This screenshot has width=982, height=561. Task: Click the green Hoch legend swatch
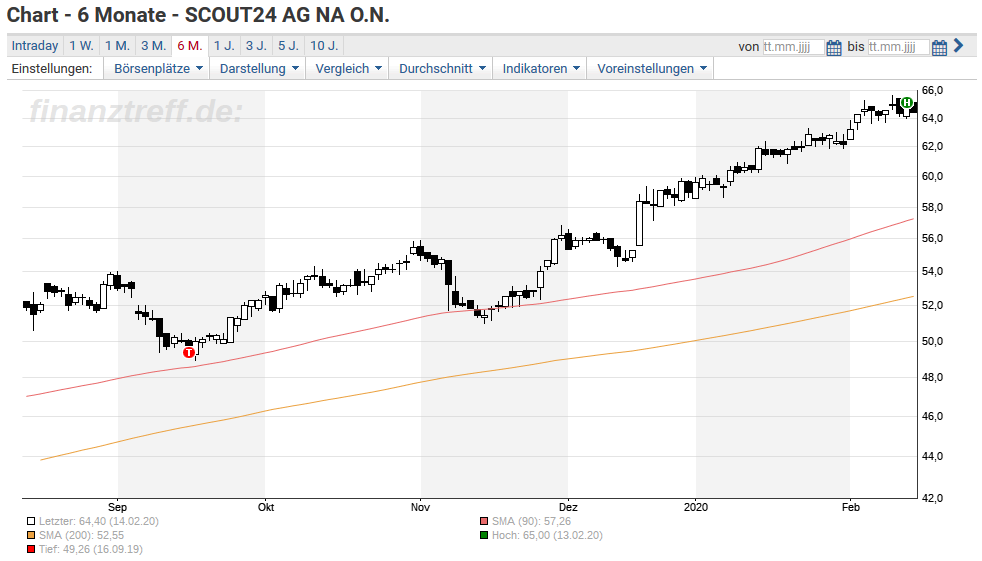(x=483, y=535)
